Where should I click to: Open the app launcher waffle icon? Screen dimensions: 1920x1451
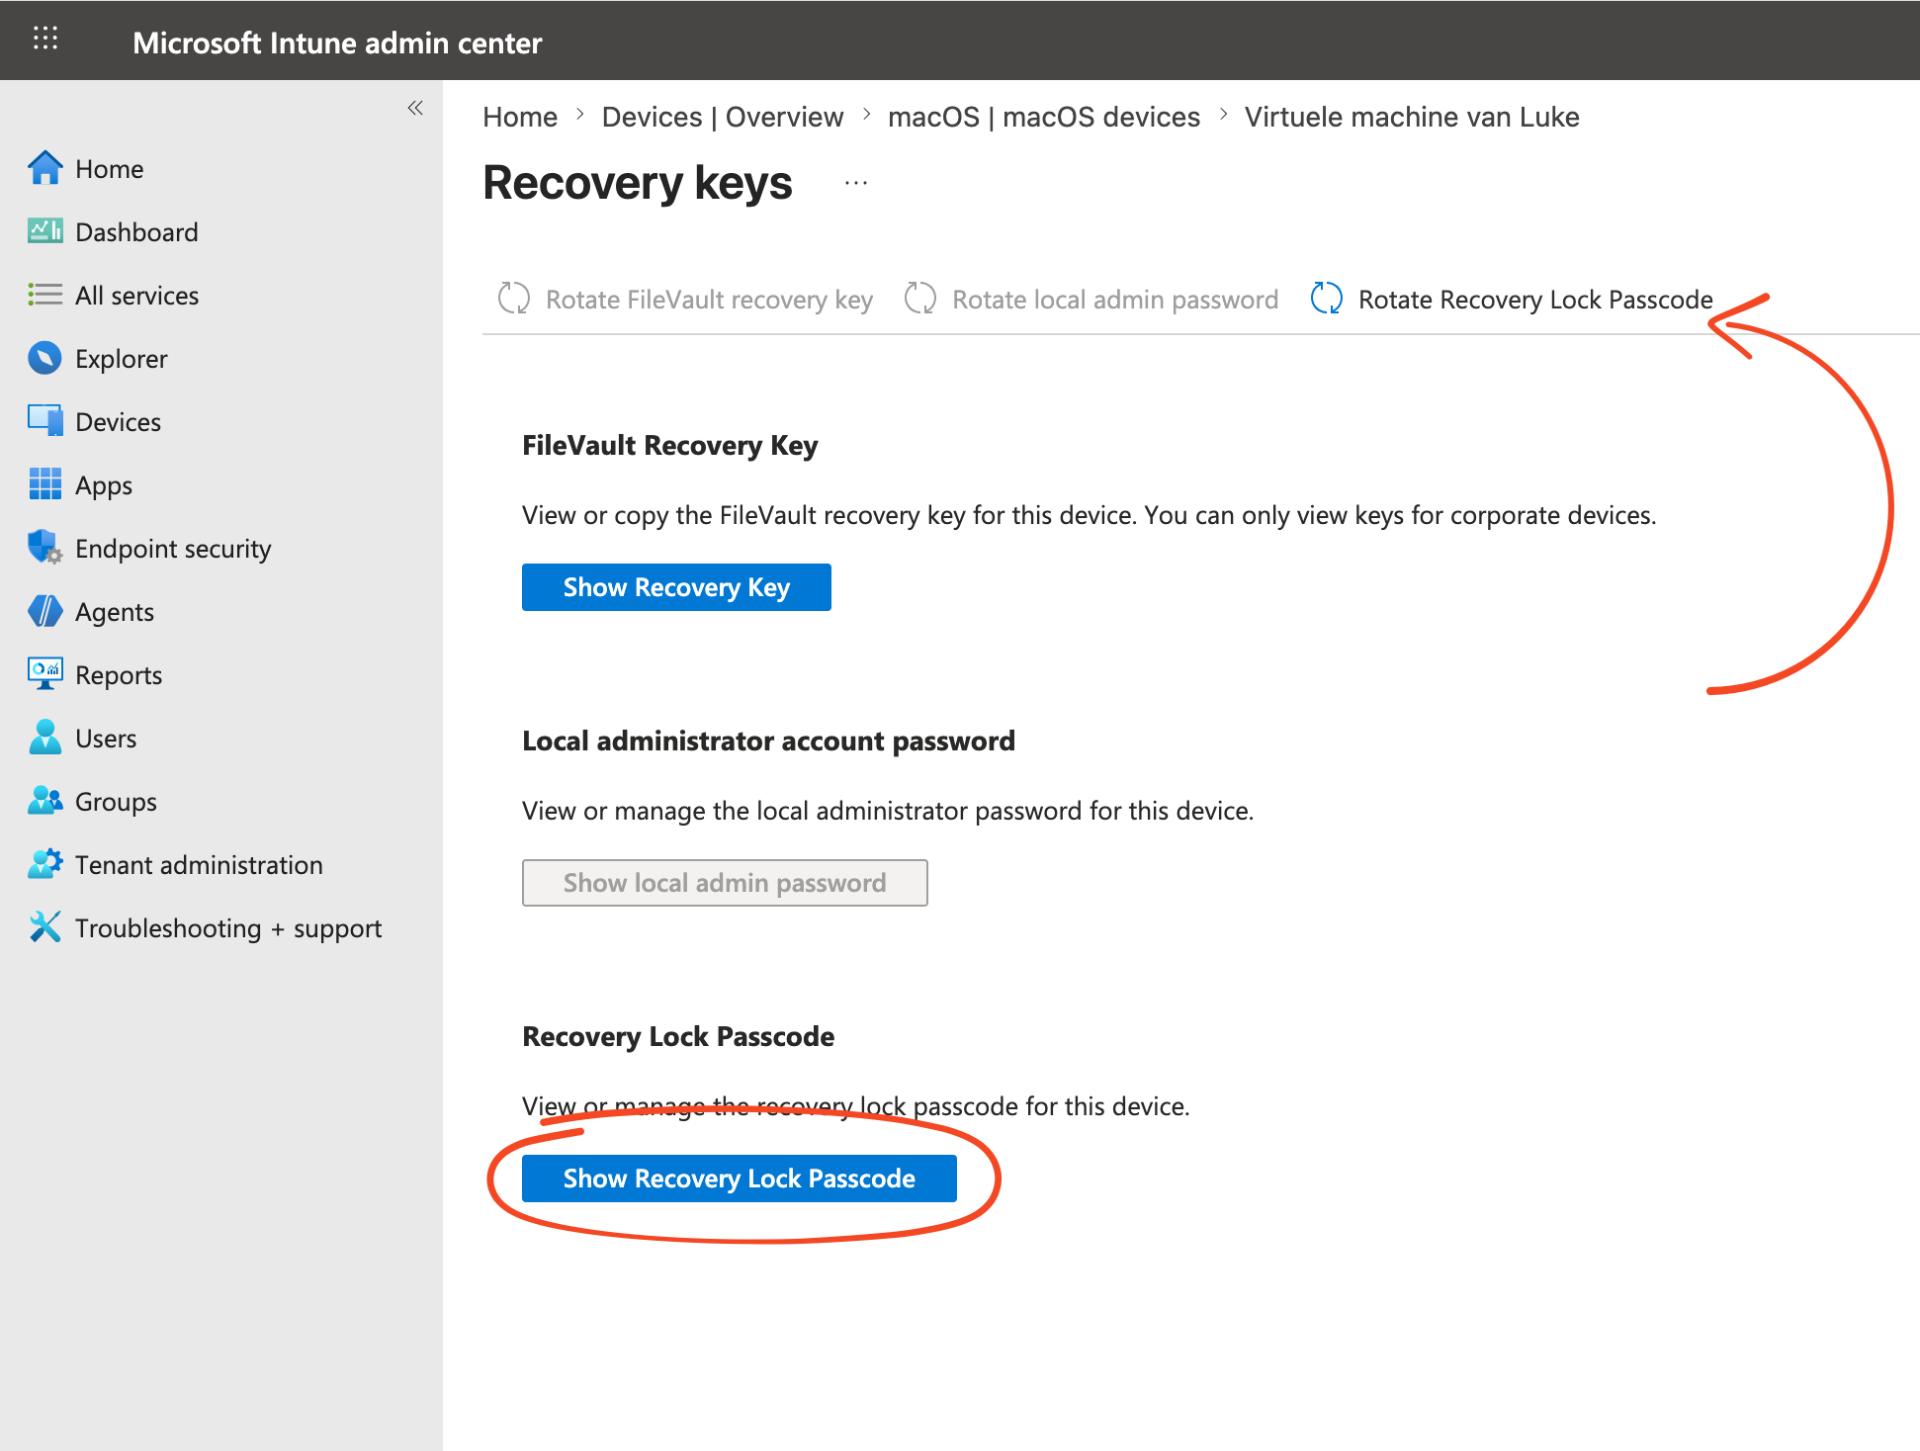point(45,39)
